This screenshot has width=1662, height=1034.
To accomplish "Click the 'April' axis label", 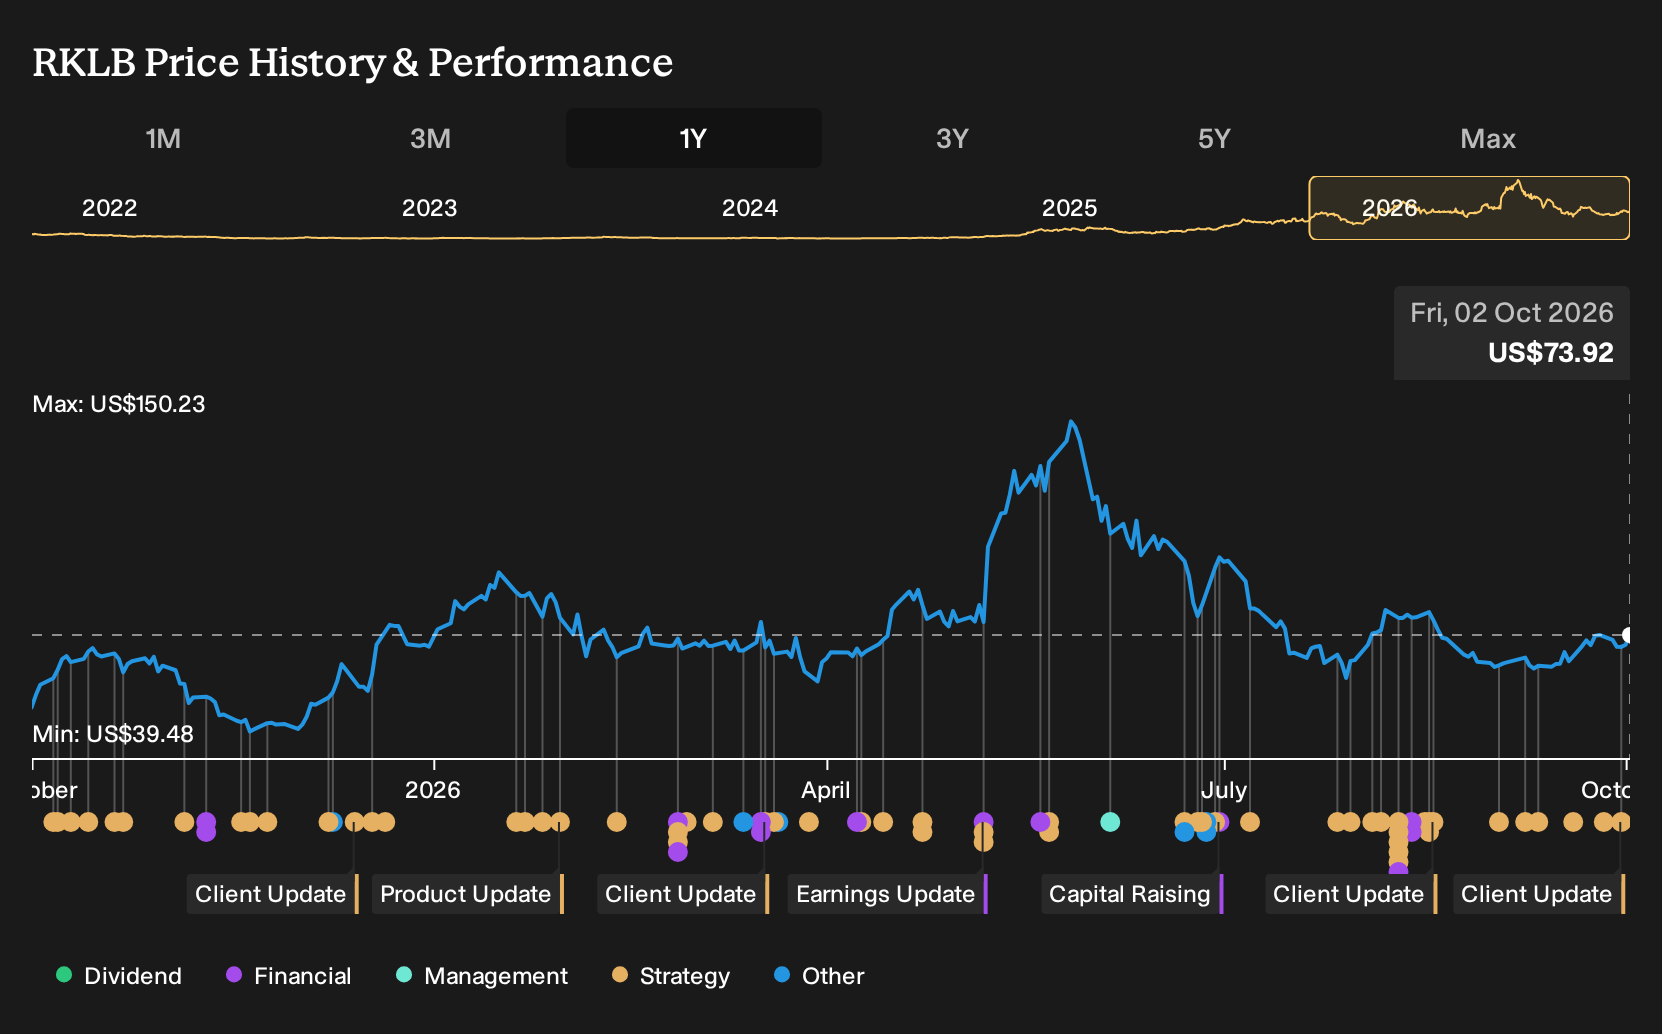I will [x=825, y=790].
